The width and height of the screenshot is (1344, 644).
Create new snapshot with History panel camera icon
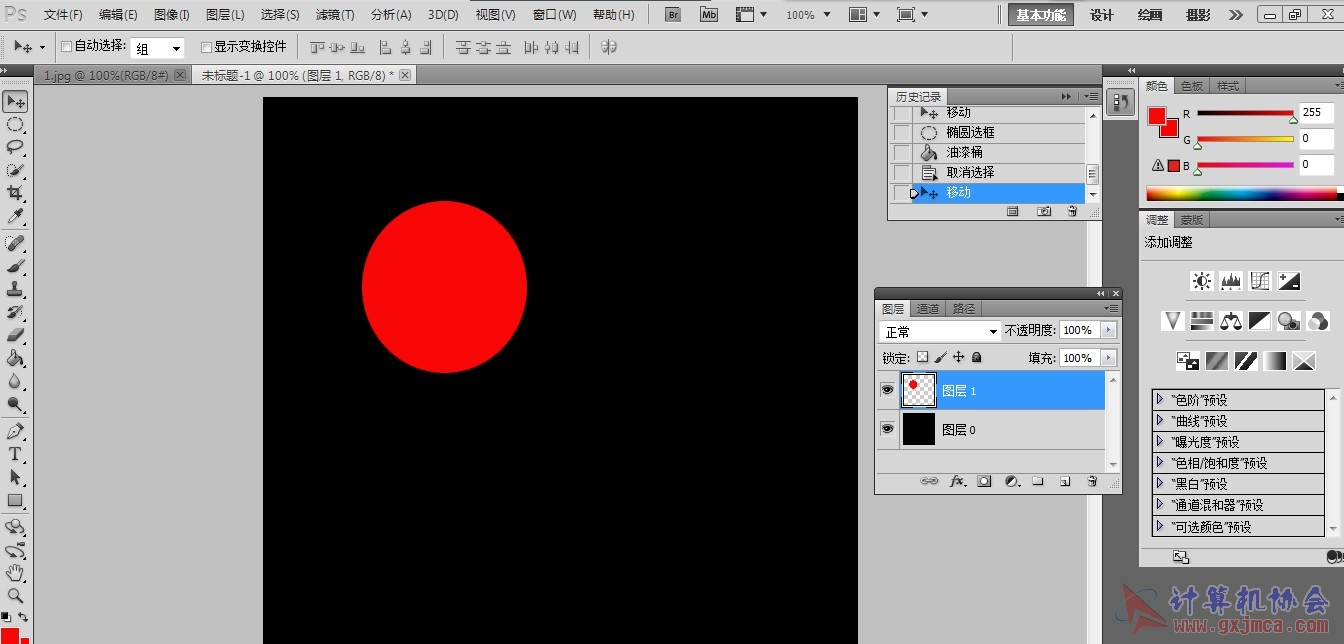click(1044, 211)
